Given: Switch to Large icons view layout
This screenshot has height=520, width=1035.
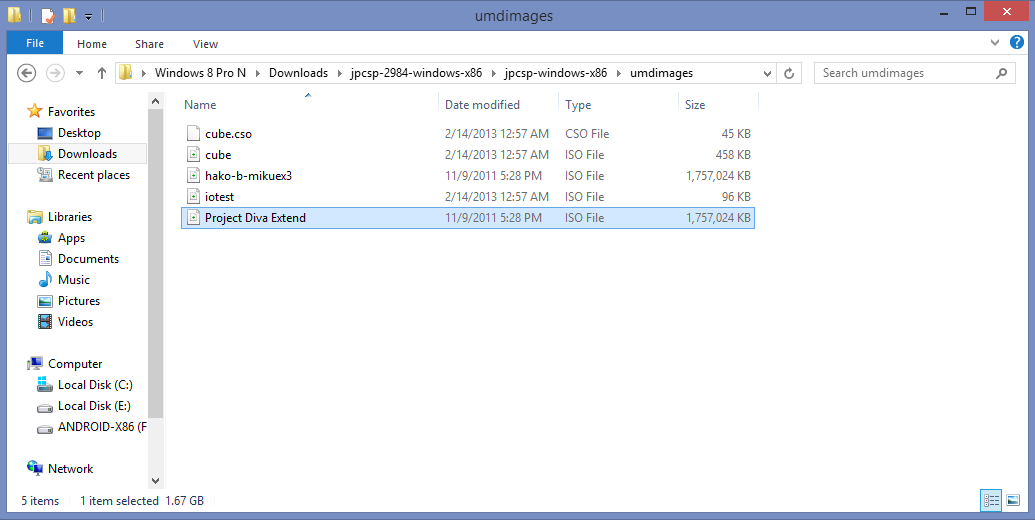Looking at the screenshot, I should 1013,501.
